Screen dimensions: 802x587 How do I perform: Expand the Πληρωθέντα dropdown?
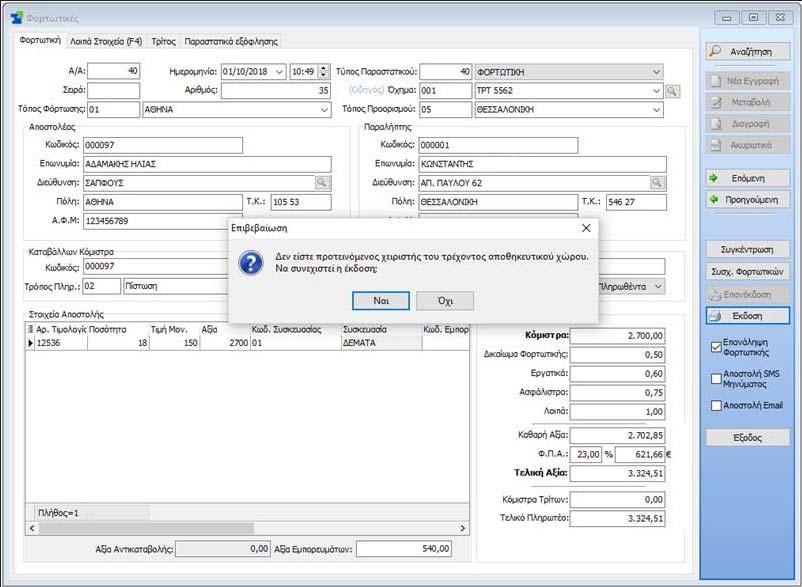659,286
